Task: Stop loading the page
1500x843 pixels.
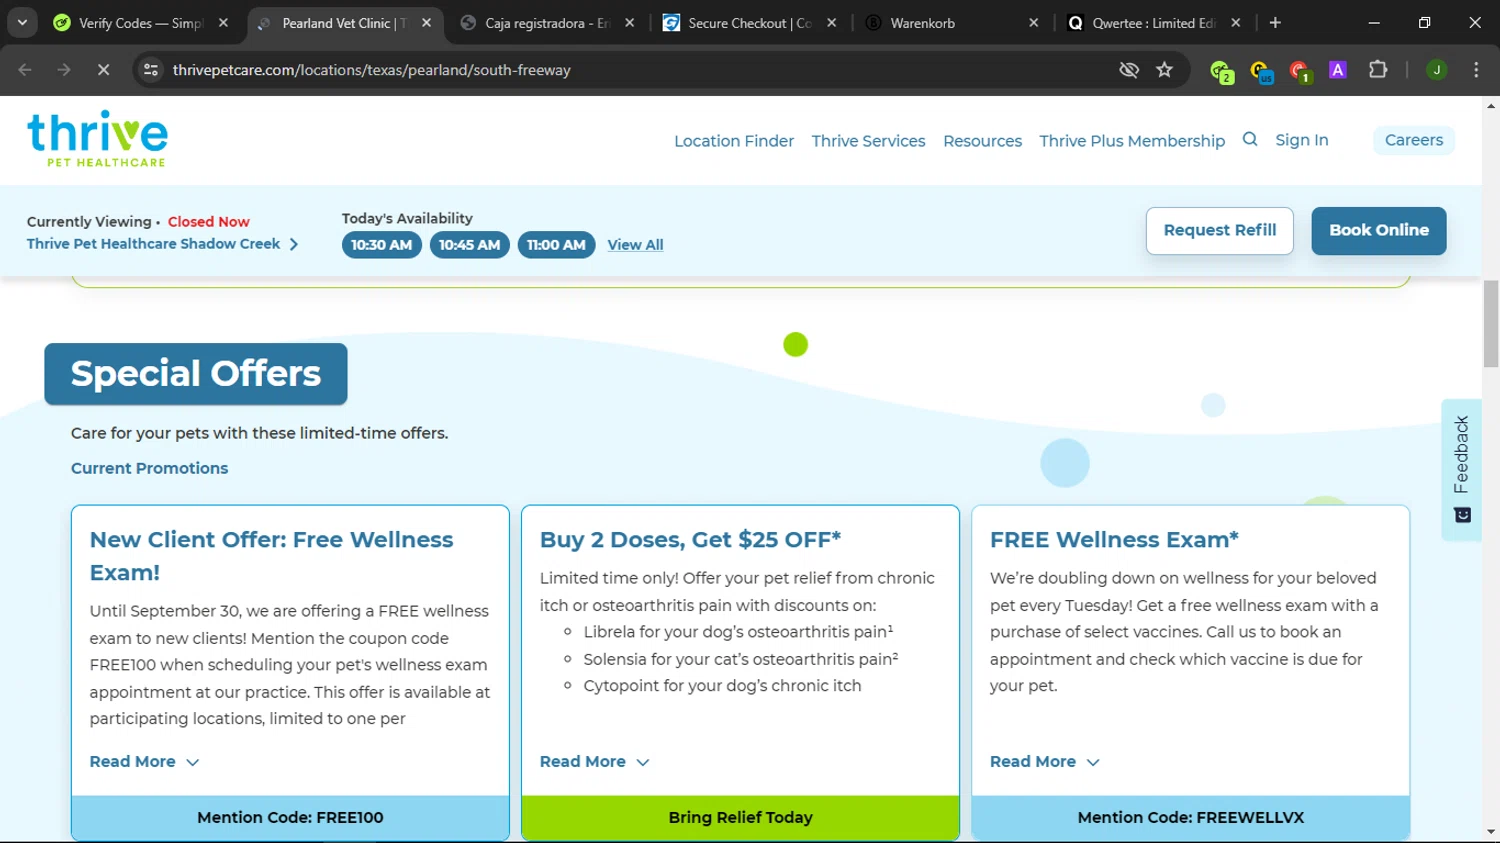Action: point(103,70)
